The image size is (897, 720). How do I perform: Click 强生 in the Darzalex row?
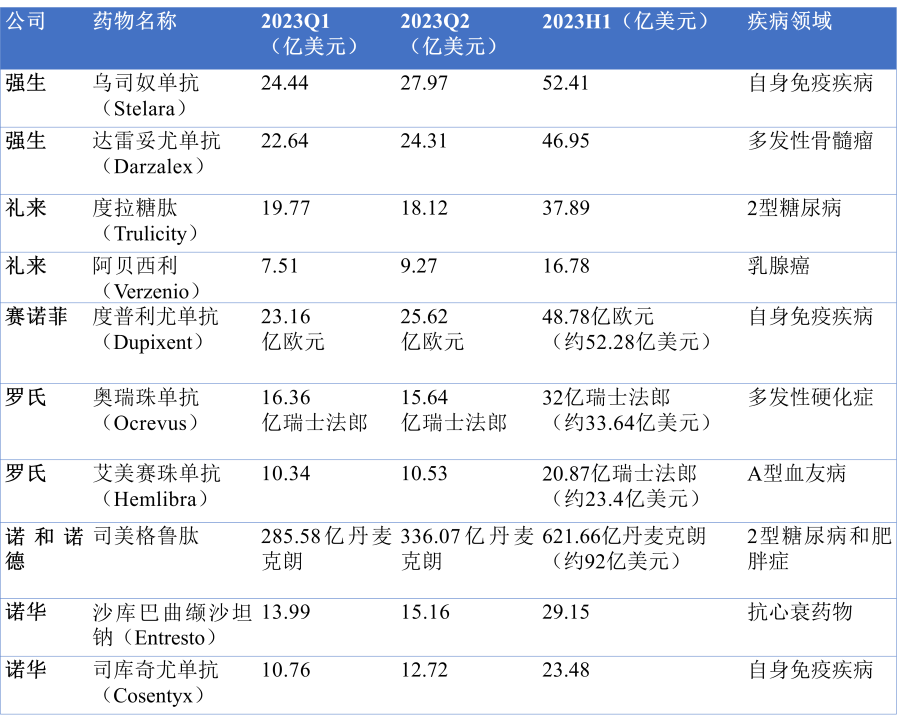click(x=26, y=141)
